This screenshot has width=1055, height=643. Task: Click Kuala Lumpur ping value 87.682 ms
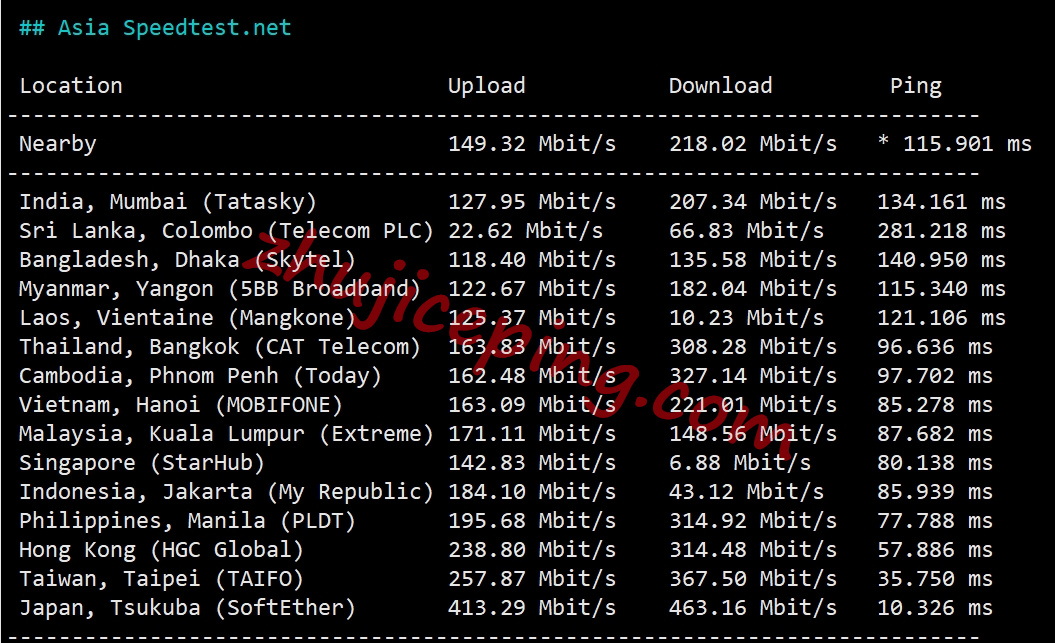click(935, 432)
